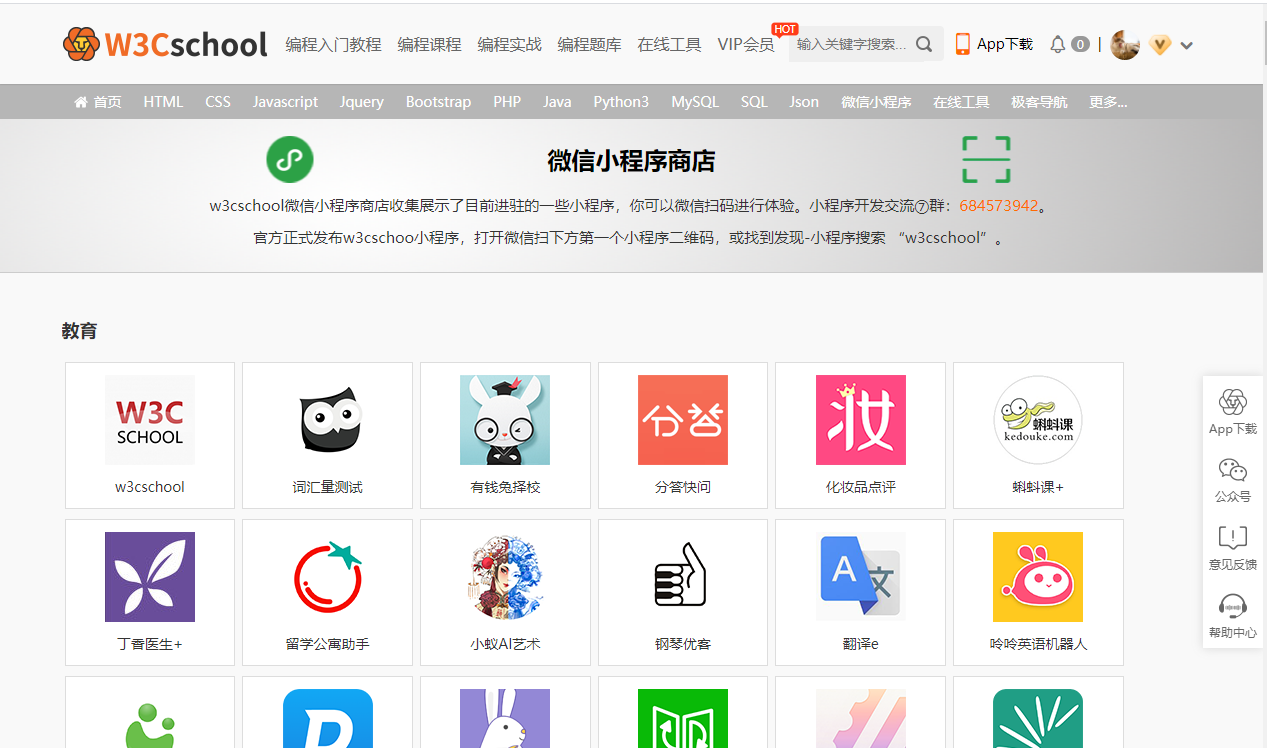Viewport: 1267px width, 748px height.
Task: Click the W3Cschool logo
Action: [x=165, y=44]
